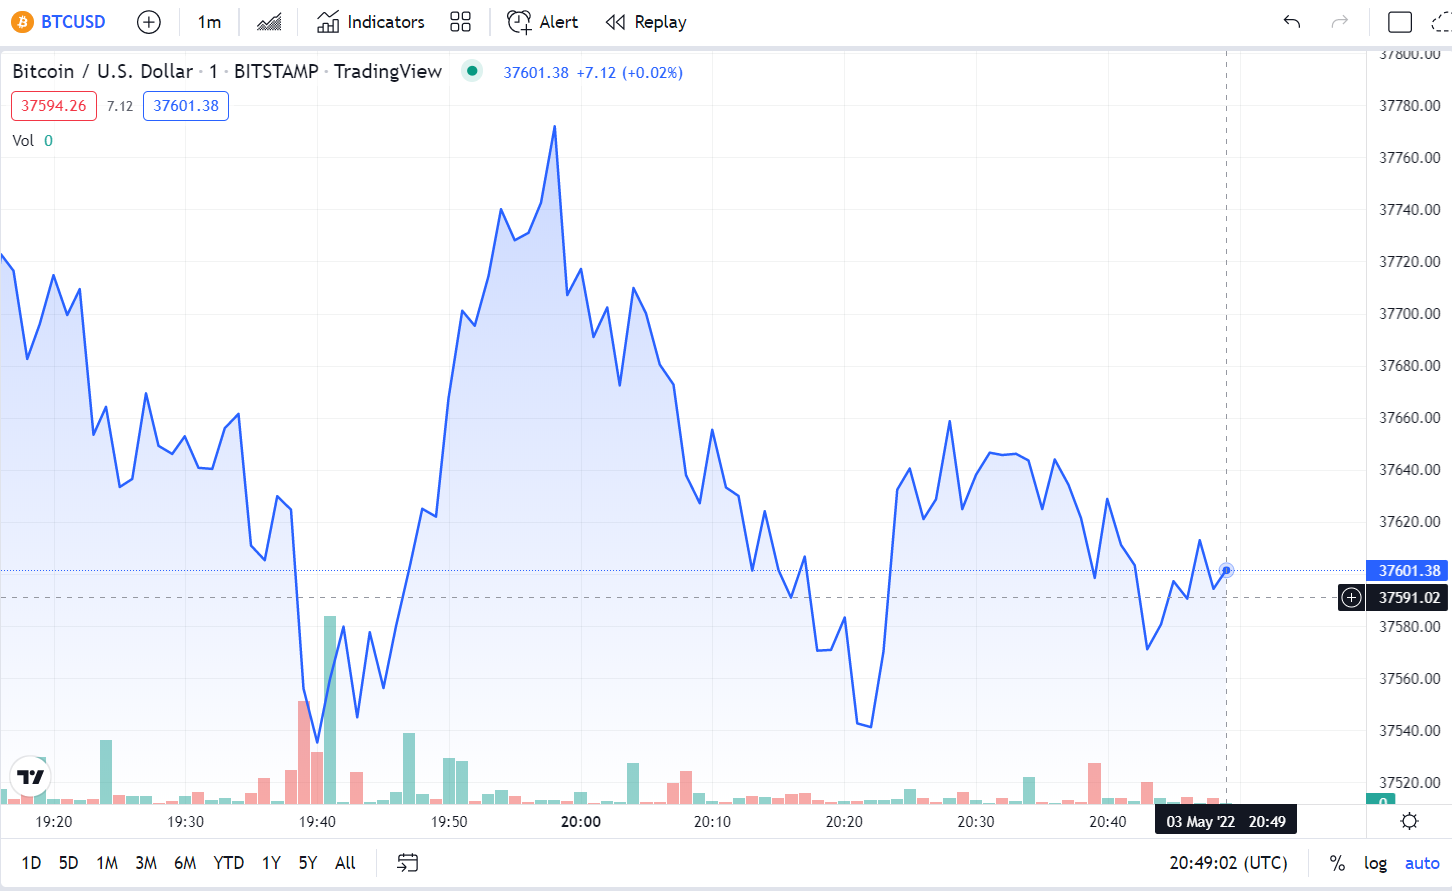Click the 37780.00 price axis label
1452x891 pixels.
pos(1410,106)
